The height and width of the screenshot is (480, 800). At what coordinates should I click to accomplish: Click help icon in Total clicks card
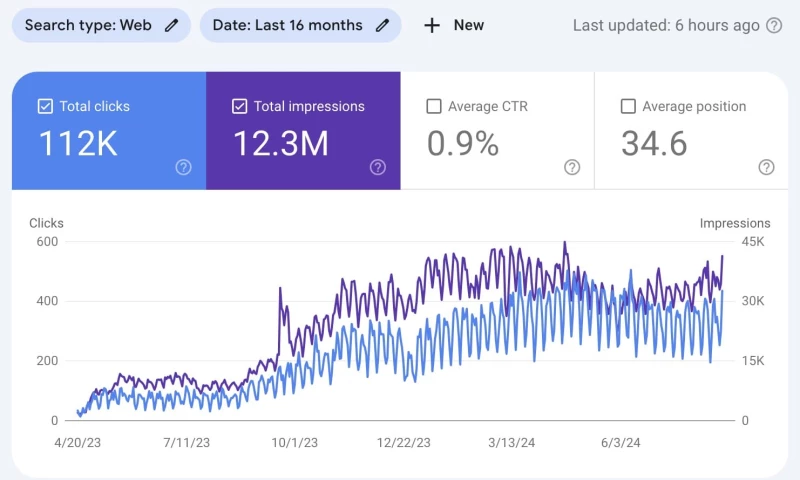183,167
